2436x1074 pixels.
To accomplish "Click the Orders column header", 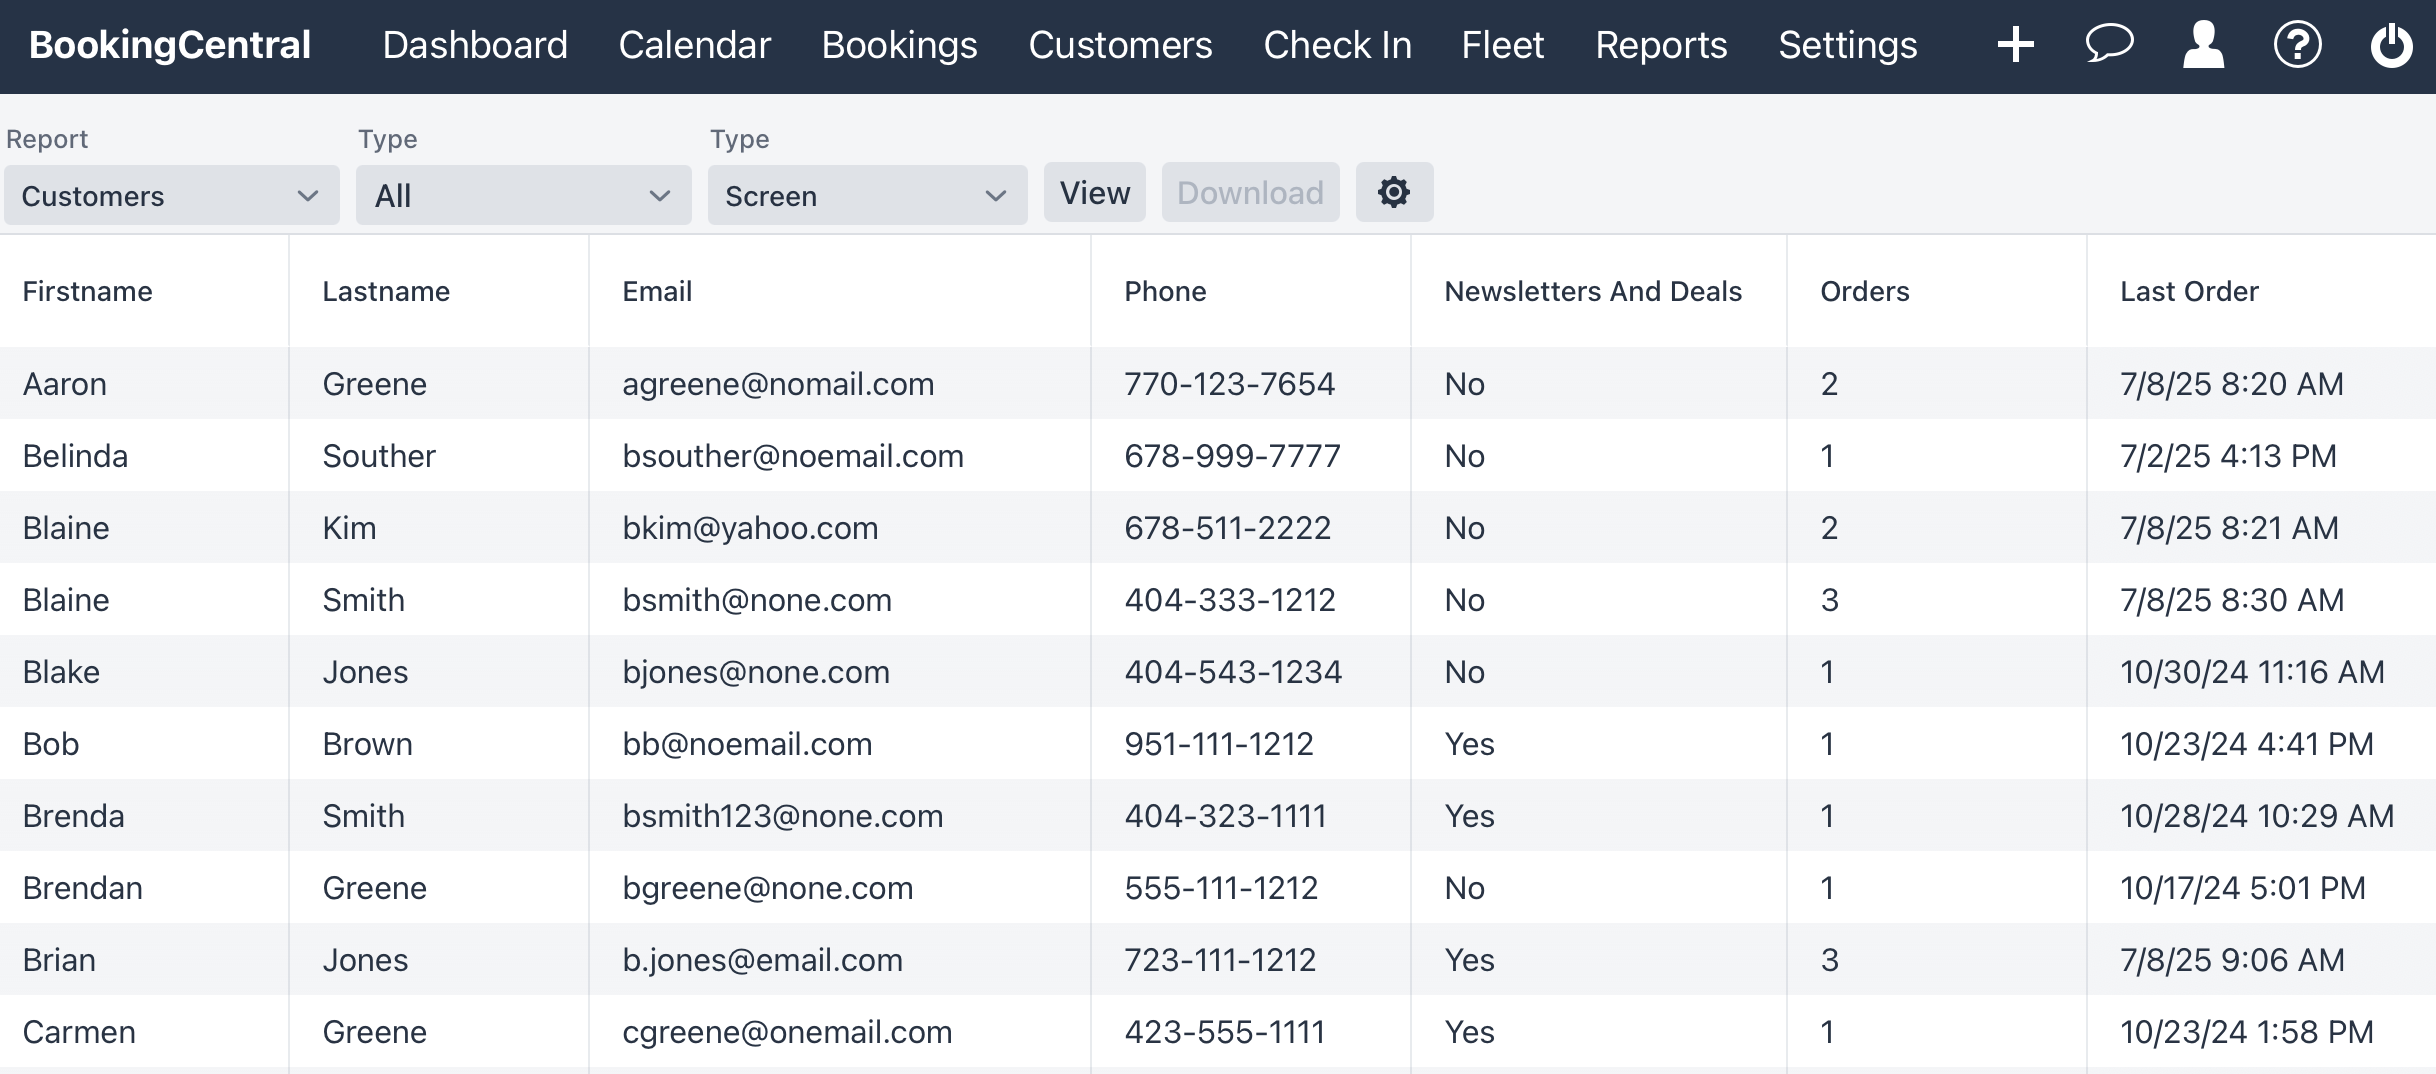I will (x=1864, y=291).
